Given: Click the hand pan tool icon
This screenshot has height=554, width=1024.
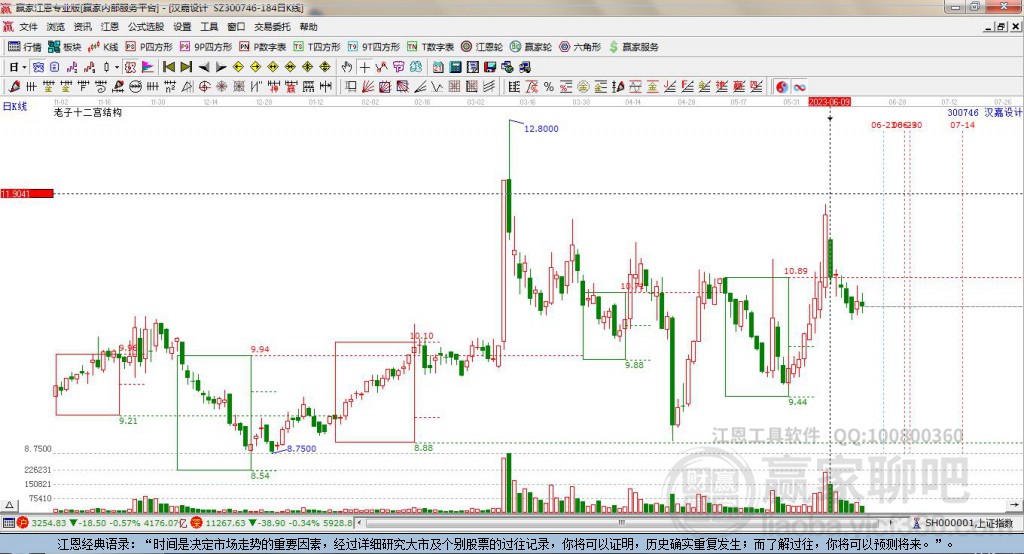Looking at the screenshot, I should click(346, 67).
